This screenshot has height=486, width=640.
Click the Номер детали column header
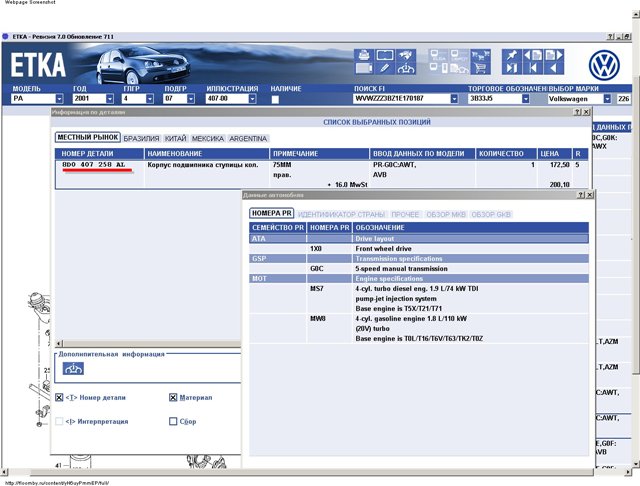coord(100,154)
